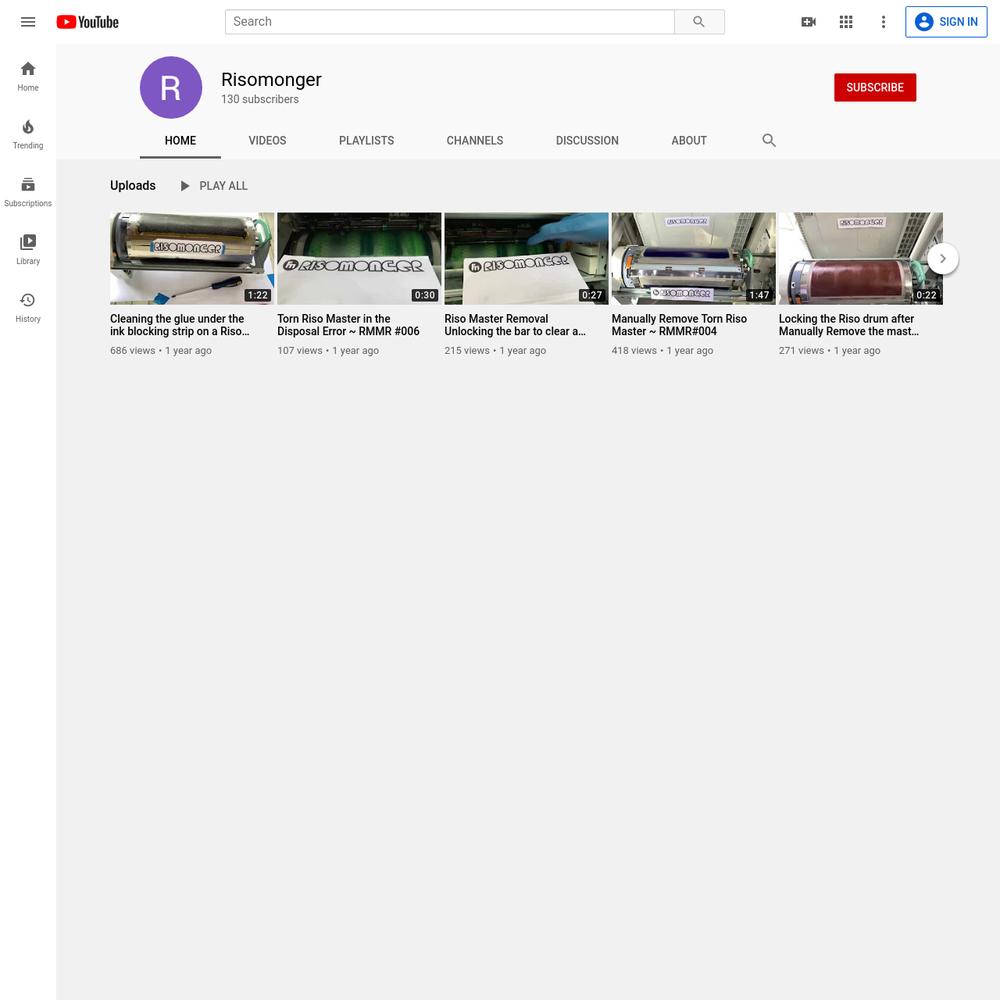The image size is (1000, 1000).
Task: Advance uploads carousel with next arrow
Action: [943, 259]
